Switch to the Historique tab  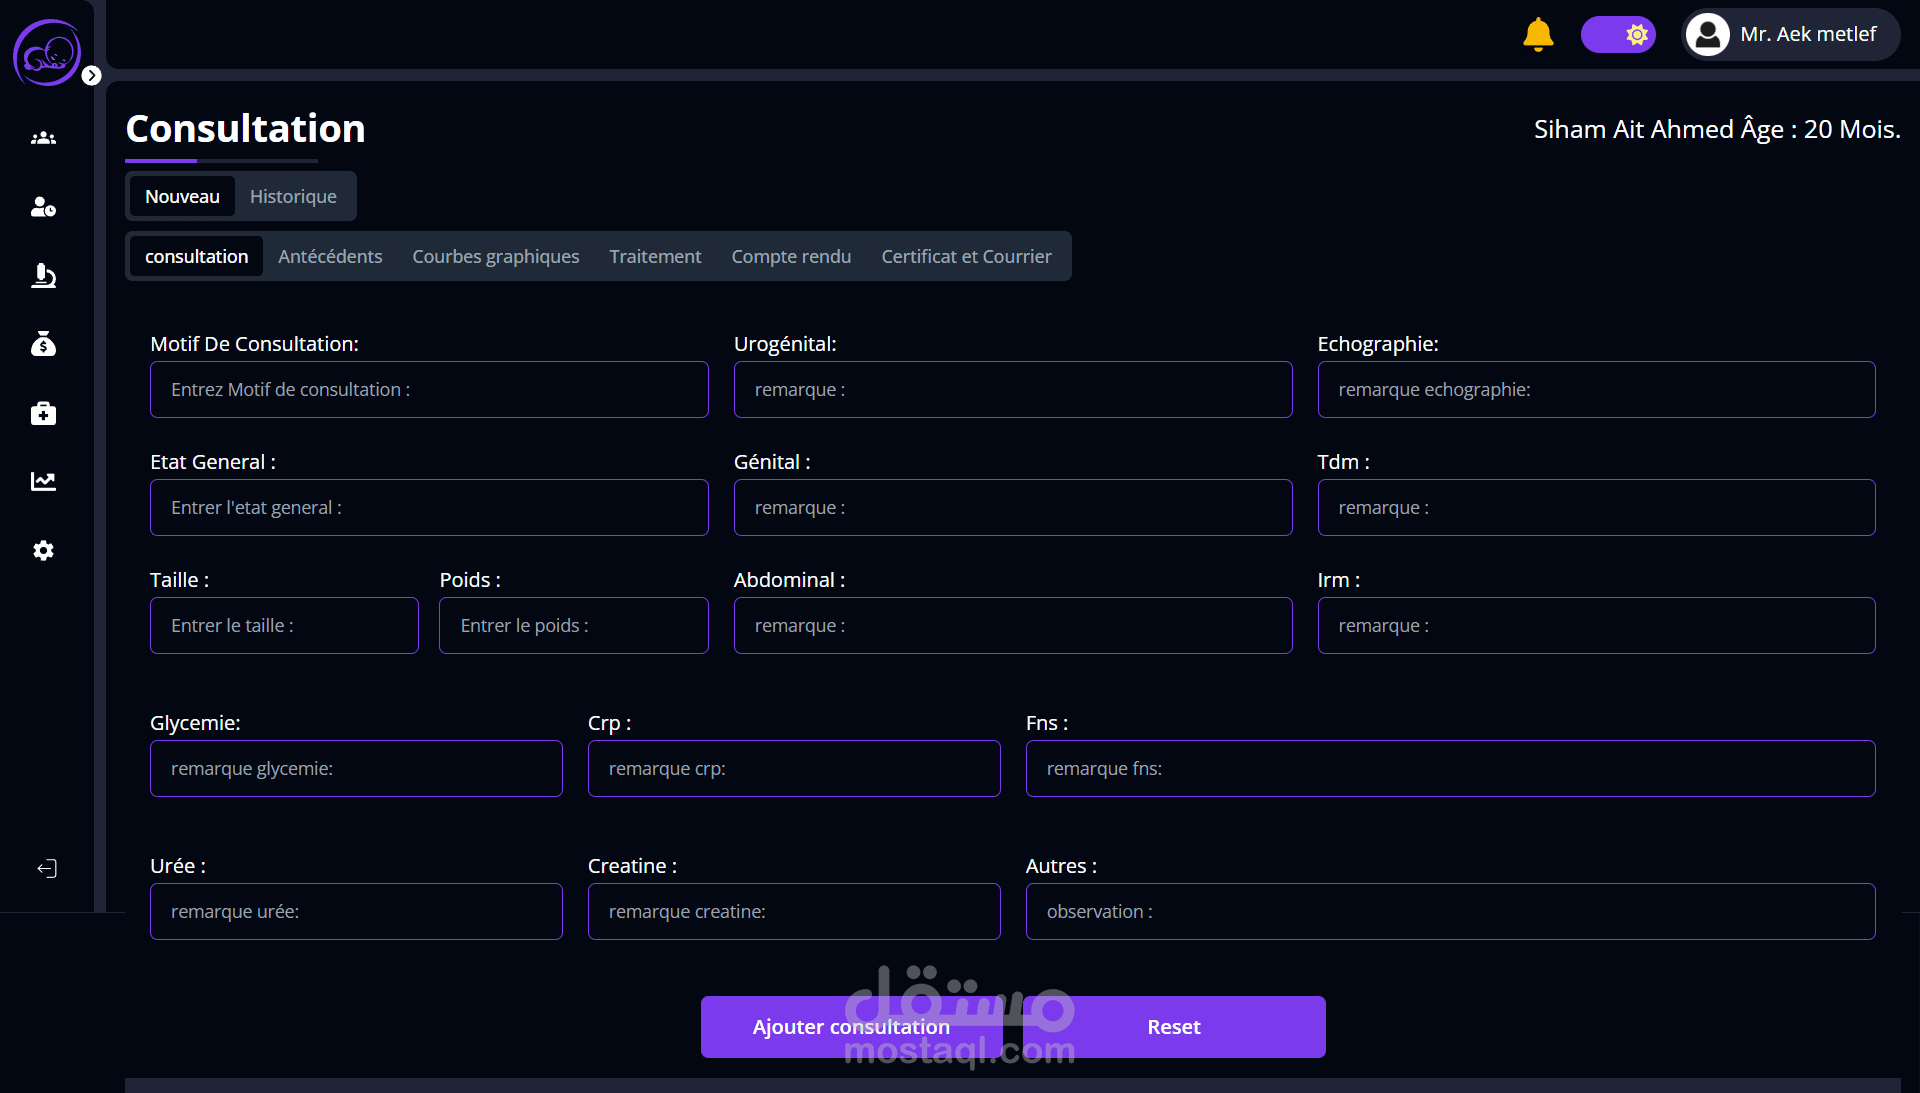point(293,196)
